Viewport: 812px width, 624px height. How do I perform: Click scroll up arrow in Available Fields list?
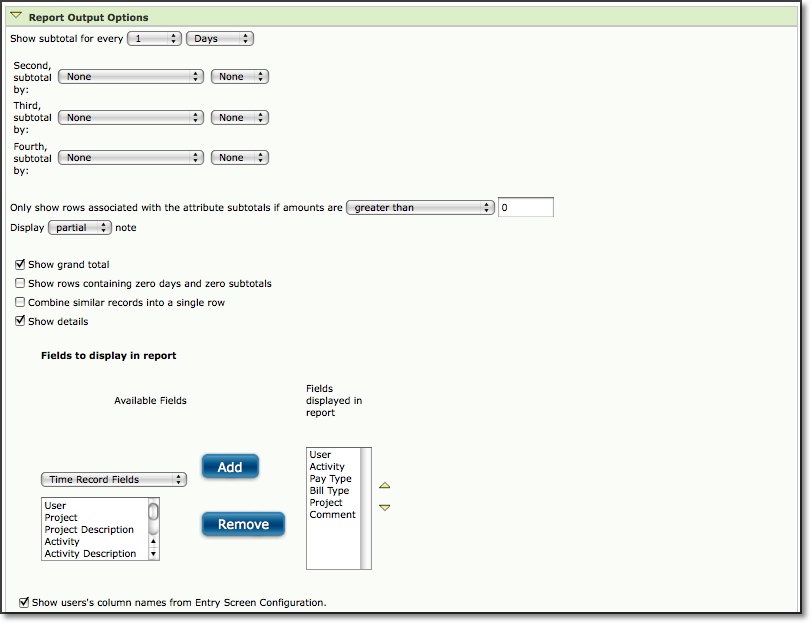pyautogui.click(x=153, y=541)
